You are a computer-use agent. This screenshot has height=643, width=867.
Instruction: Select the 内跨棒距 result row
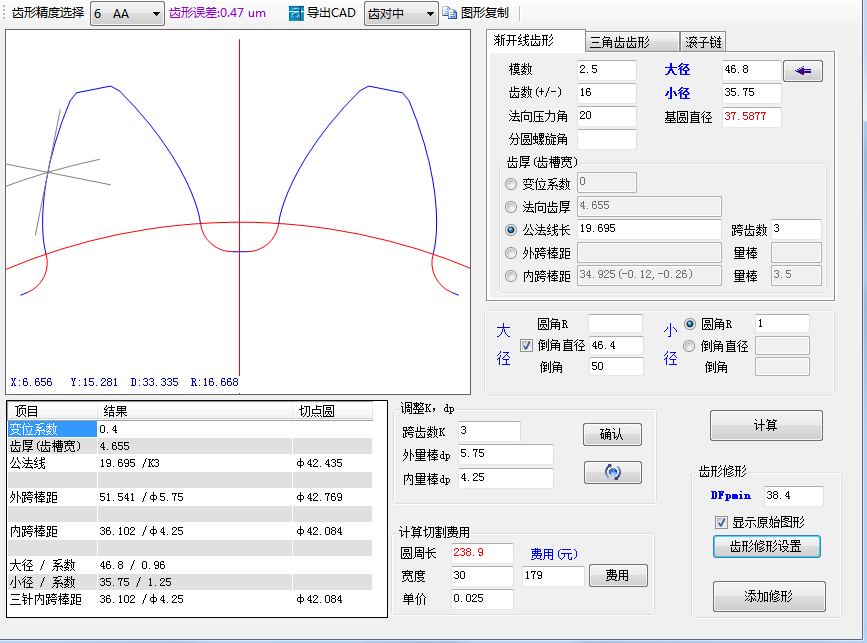coord(190,531)
